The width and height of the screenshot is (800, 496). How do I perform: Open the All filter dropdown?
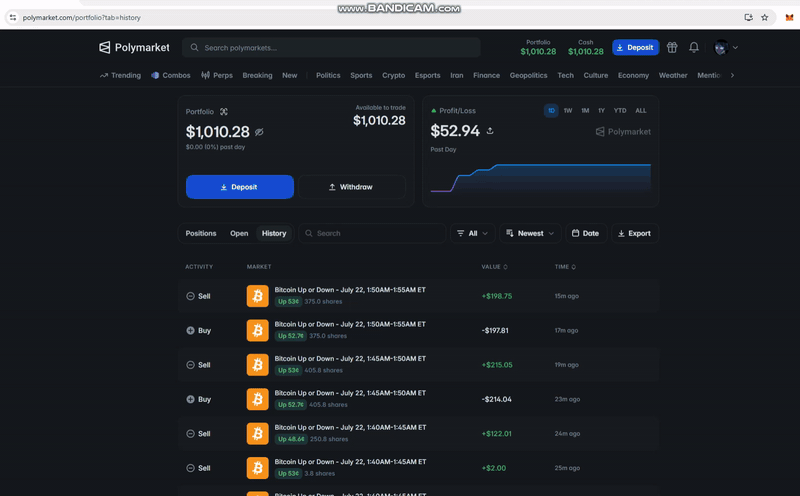(472, 233)
